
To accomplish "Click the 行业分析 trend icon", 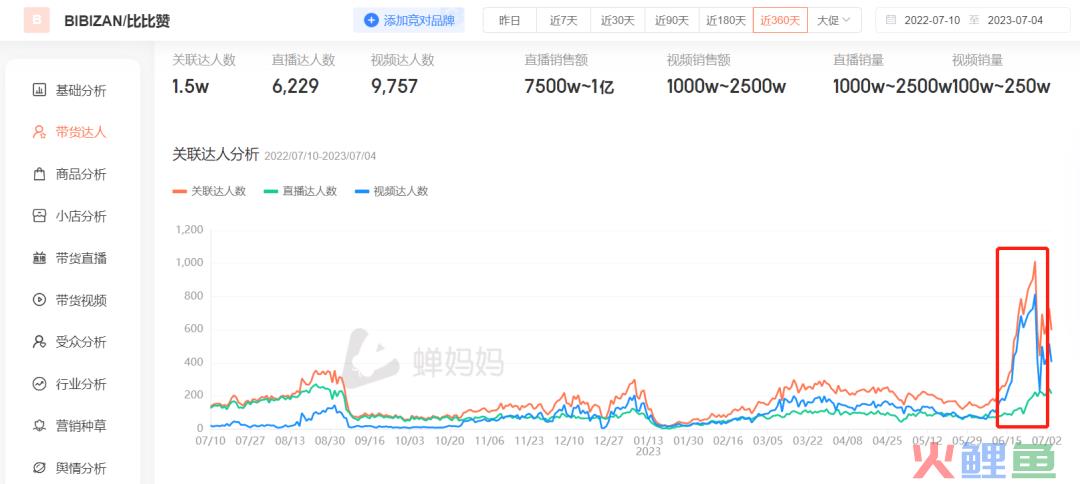I will (40, 384).
